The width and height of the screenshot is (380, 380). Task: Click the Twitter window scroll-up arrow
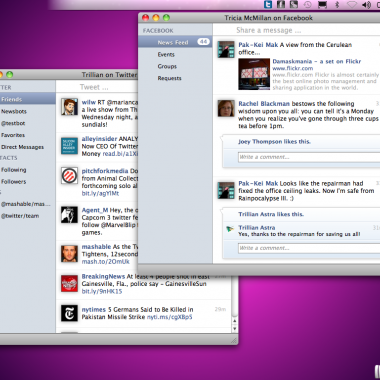tap(234, 322)
